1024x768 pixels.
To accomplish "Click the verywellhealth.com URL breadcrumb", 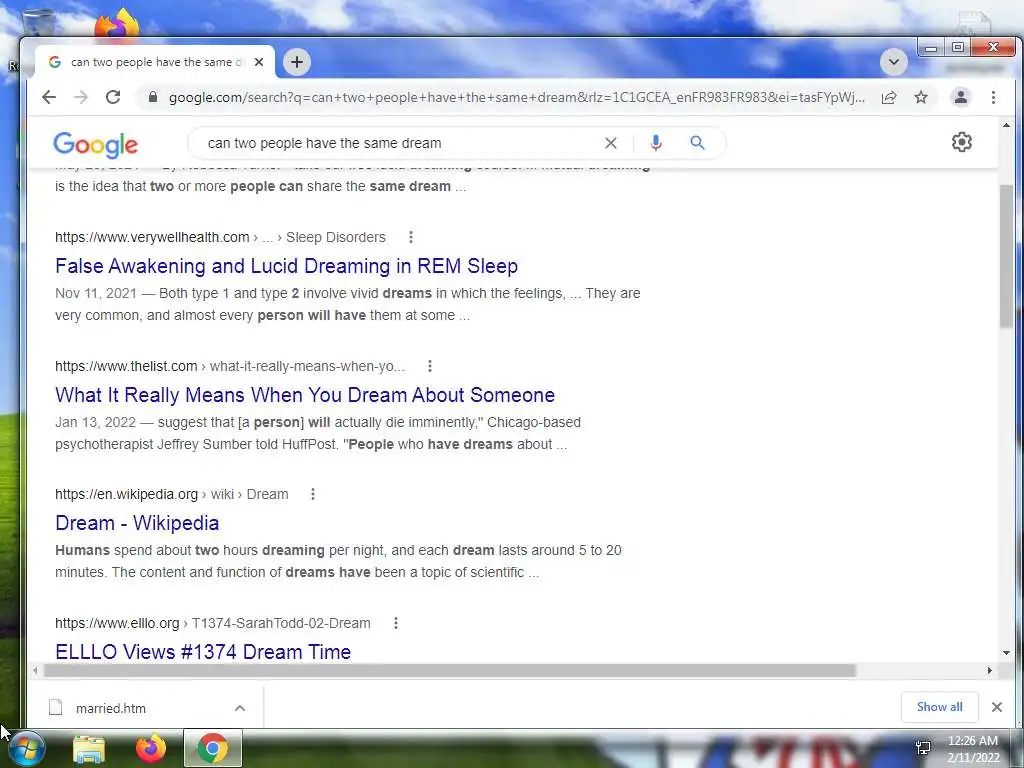I will pyautogui.click(x=220, y=237).
